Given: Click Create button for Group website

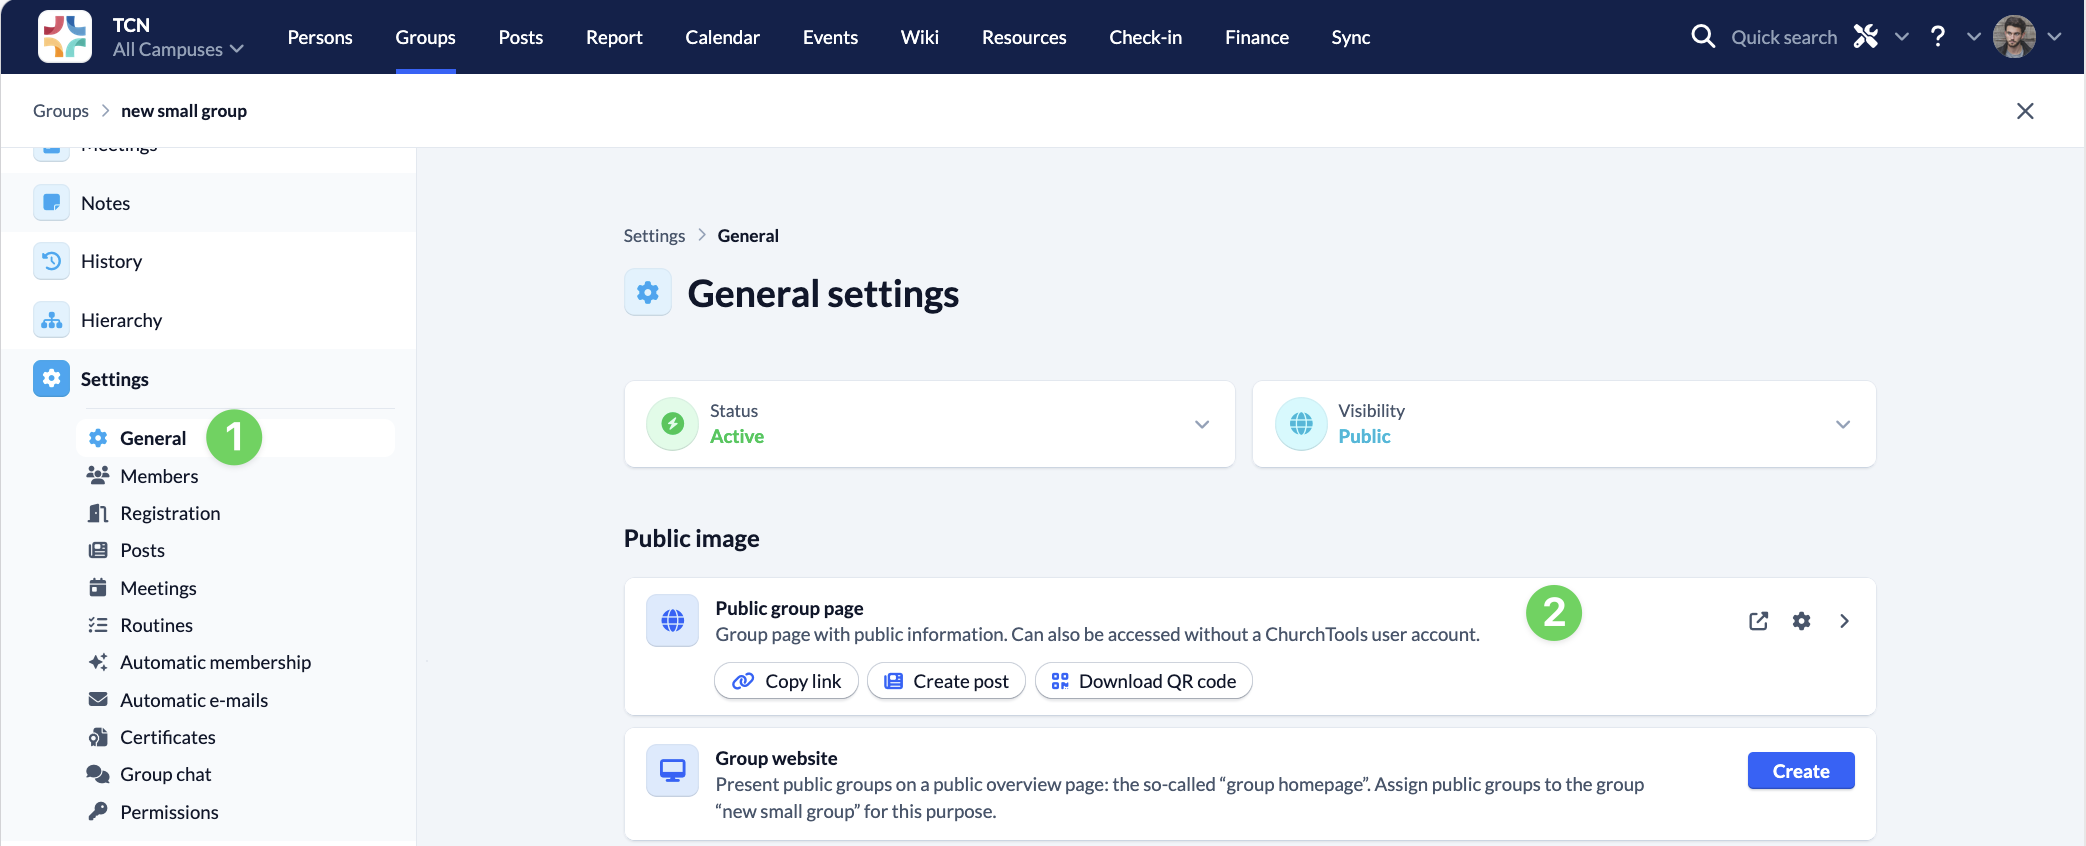Looking at the screenshot, I should pos(1800,771).
